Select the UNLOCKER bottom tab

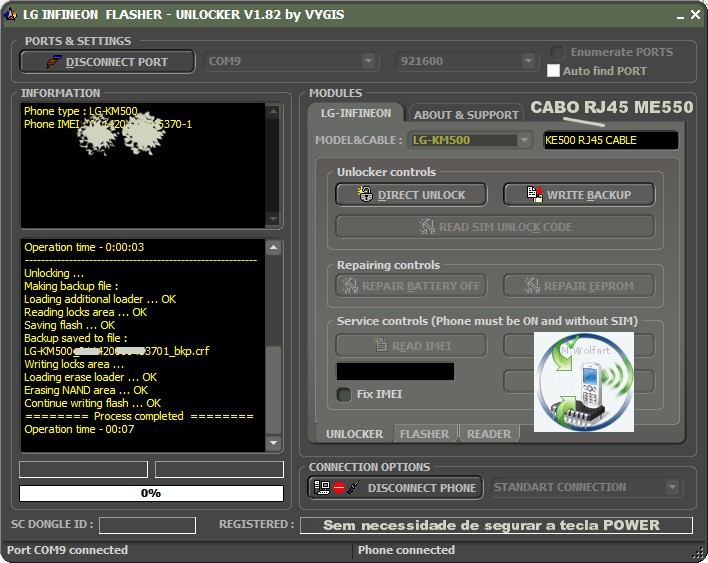click(354, 434)
